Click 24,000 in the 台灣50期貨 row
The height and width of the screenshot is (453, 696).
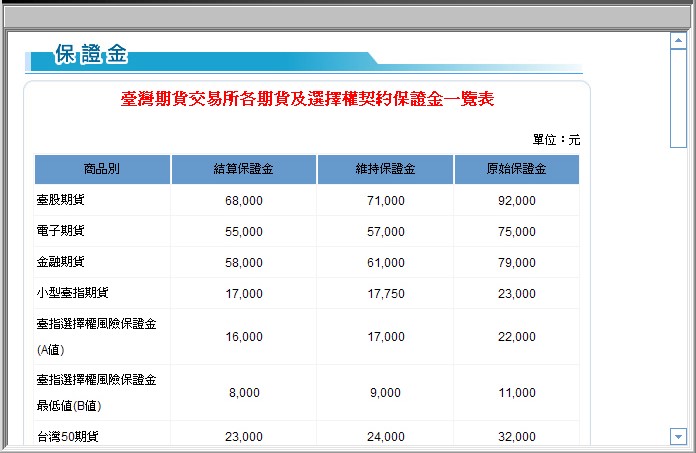coord(386,437)
